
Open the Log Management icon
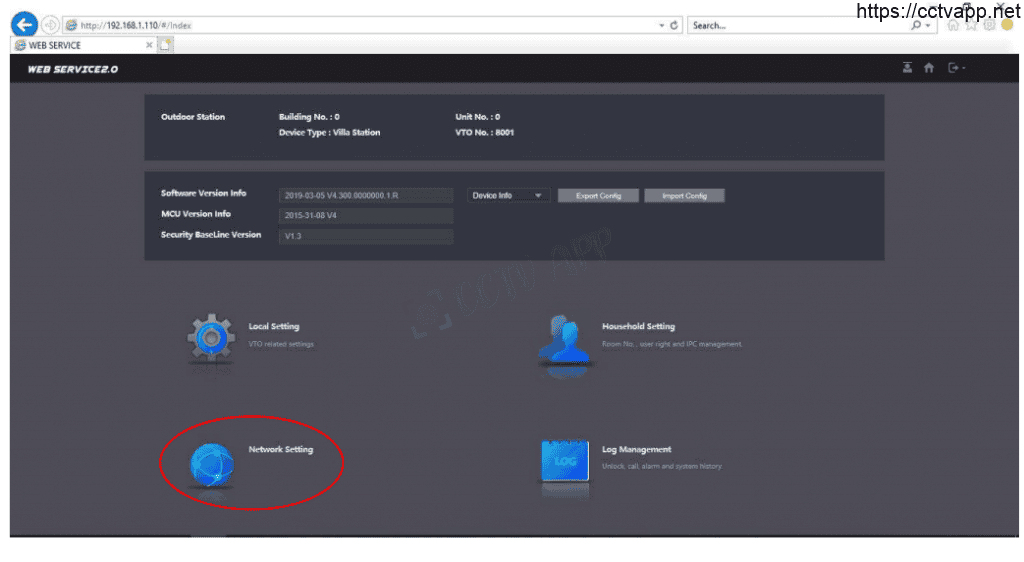coord(565,461)
